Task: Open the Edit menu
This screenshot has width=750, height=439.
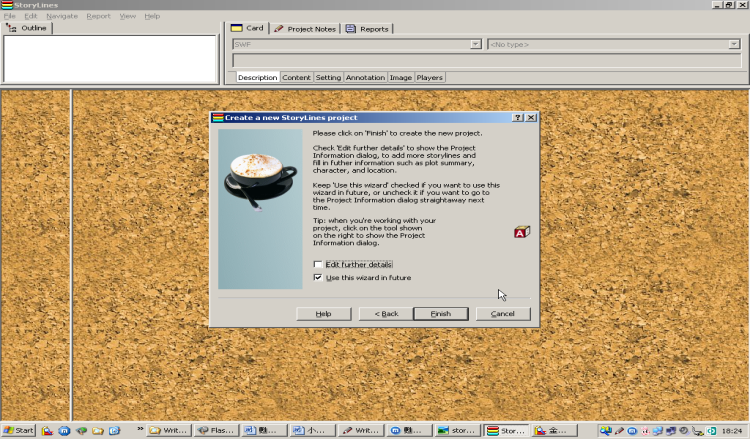Action: point(31,16)
